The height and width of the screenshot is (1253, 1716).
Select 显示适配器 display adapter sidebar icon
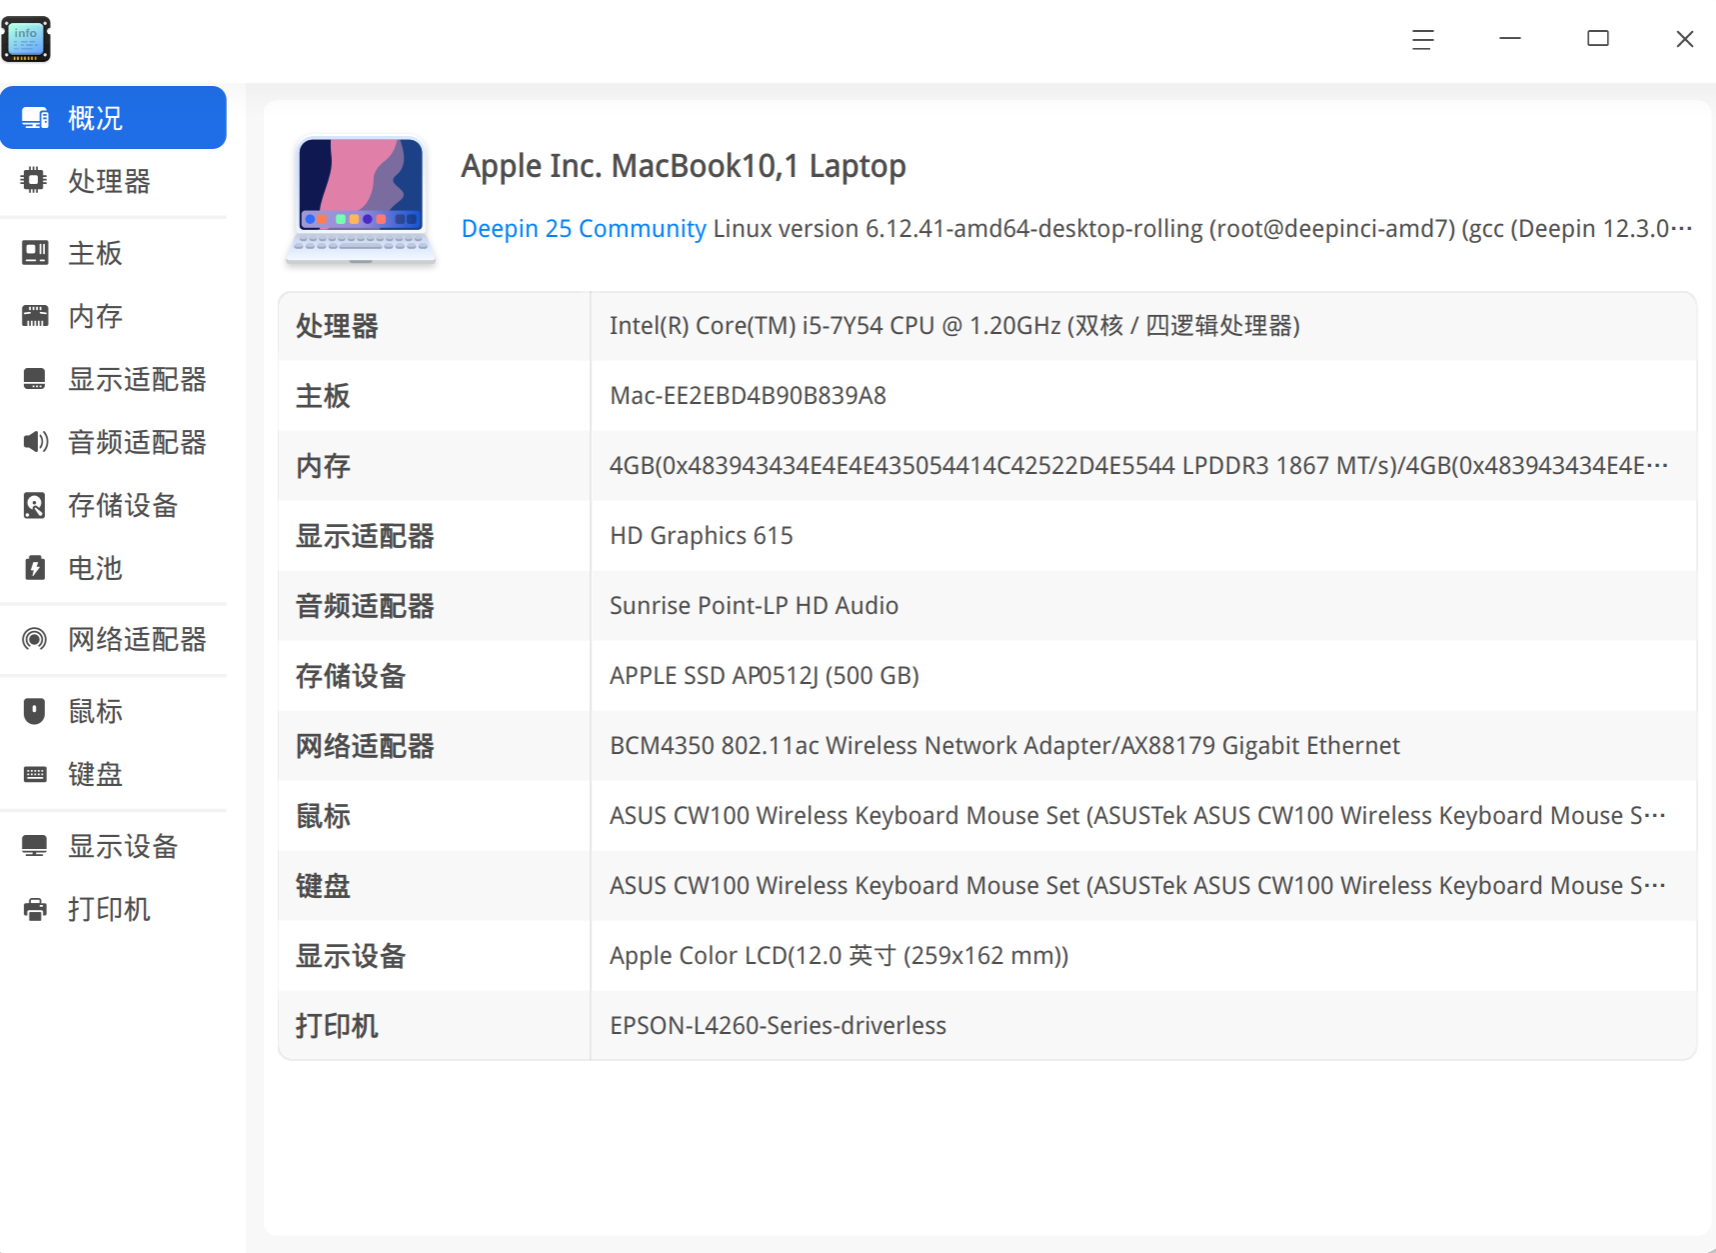pos(34,379)
